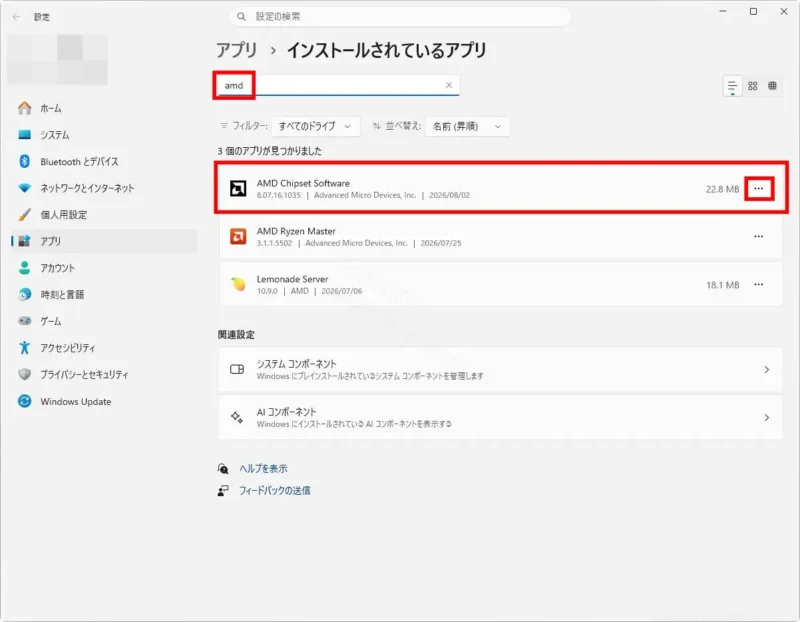Open 個人用設定 in the sidebar

click(104, 214)
